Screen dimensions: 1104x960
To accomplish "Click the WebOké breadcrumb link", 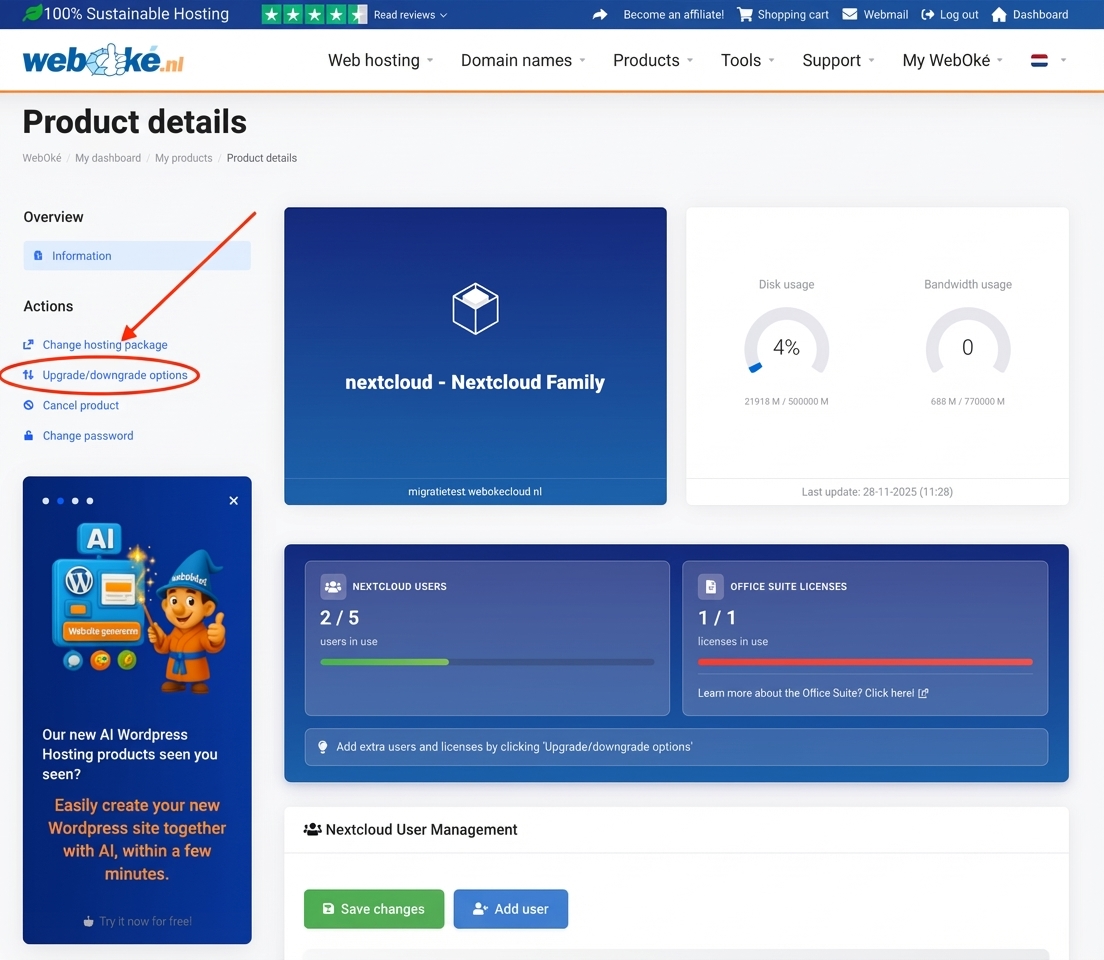I will 42,158.
